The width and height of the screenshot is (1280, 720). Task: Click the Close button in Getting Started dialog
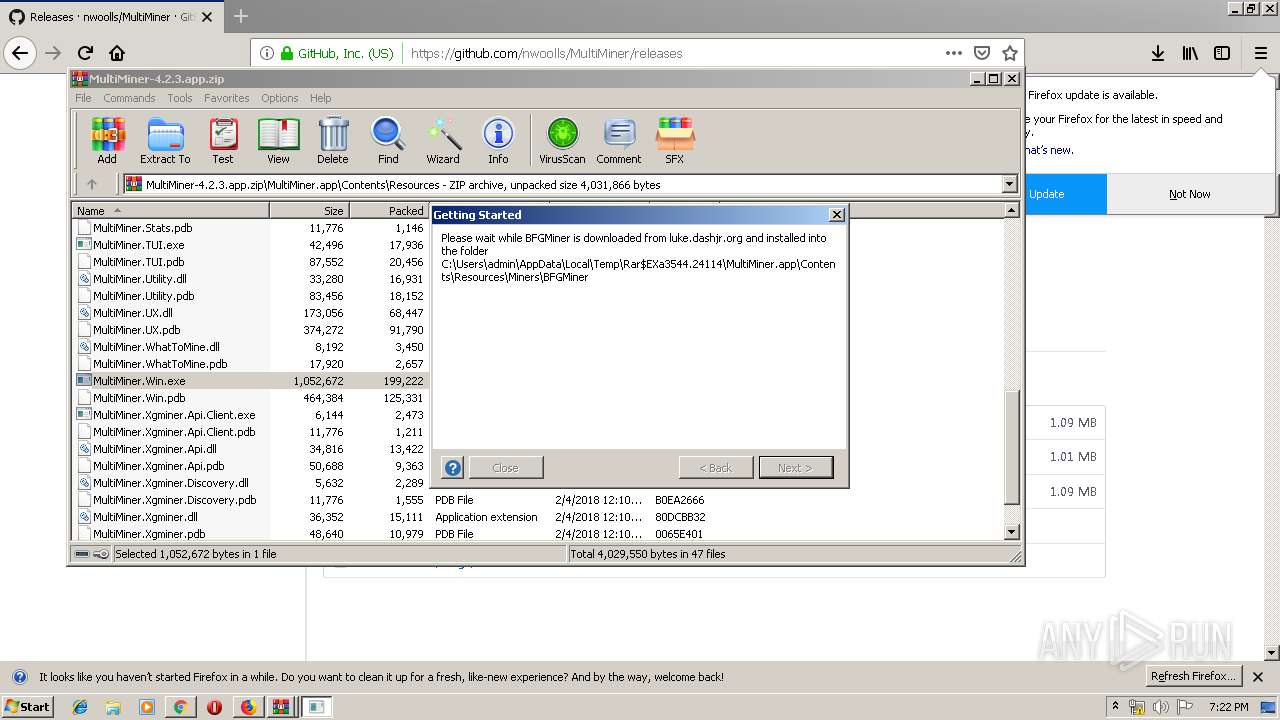tap(506, 467)
